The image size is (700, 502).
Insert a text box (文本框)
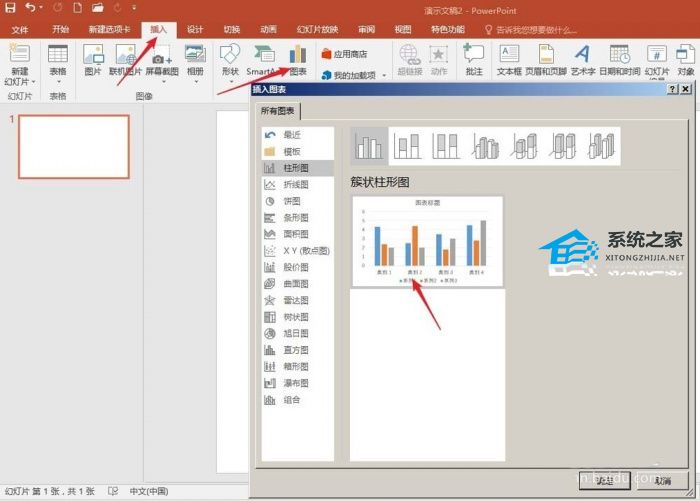pos(509,60)
